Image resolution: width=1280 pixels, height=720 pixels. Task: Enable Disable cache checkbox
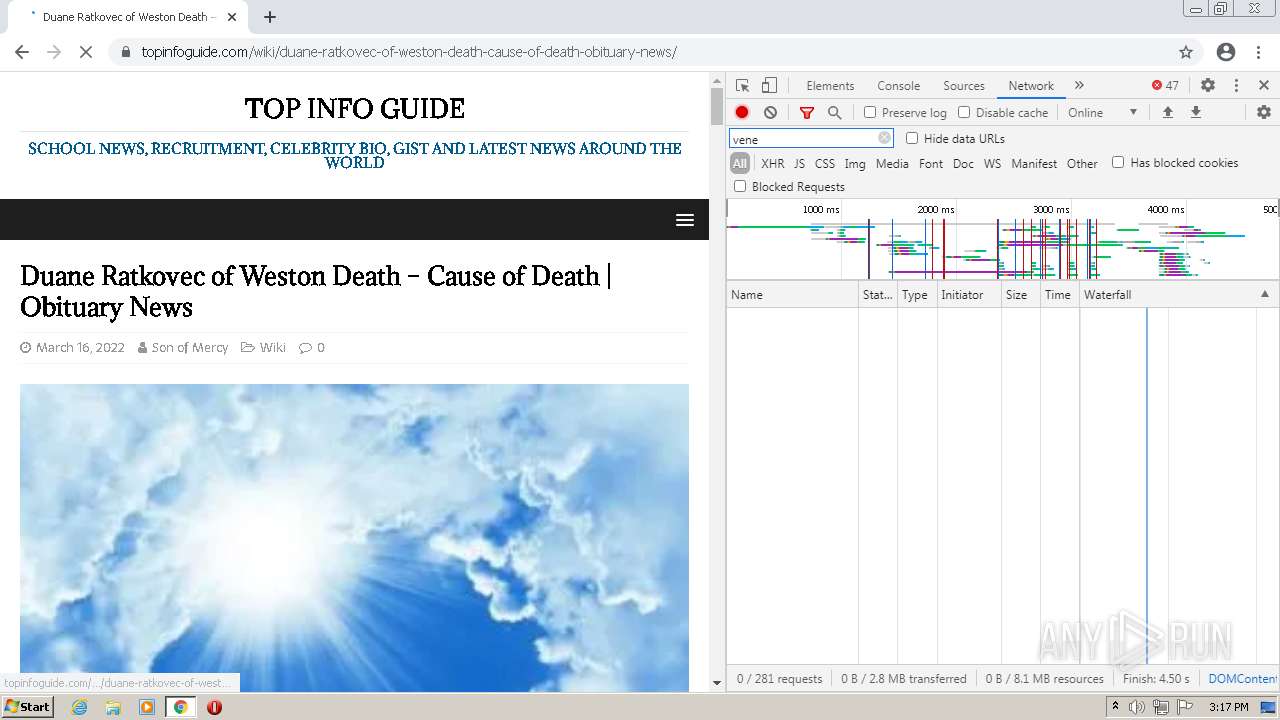964,113
